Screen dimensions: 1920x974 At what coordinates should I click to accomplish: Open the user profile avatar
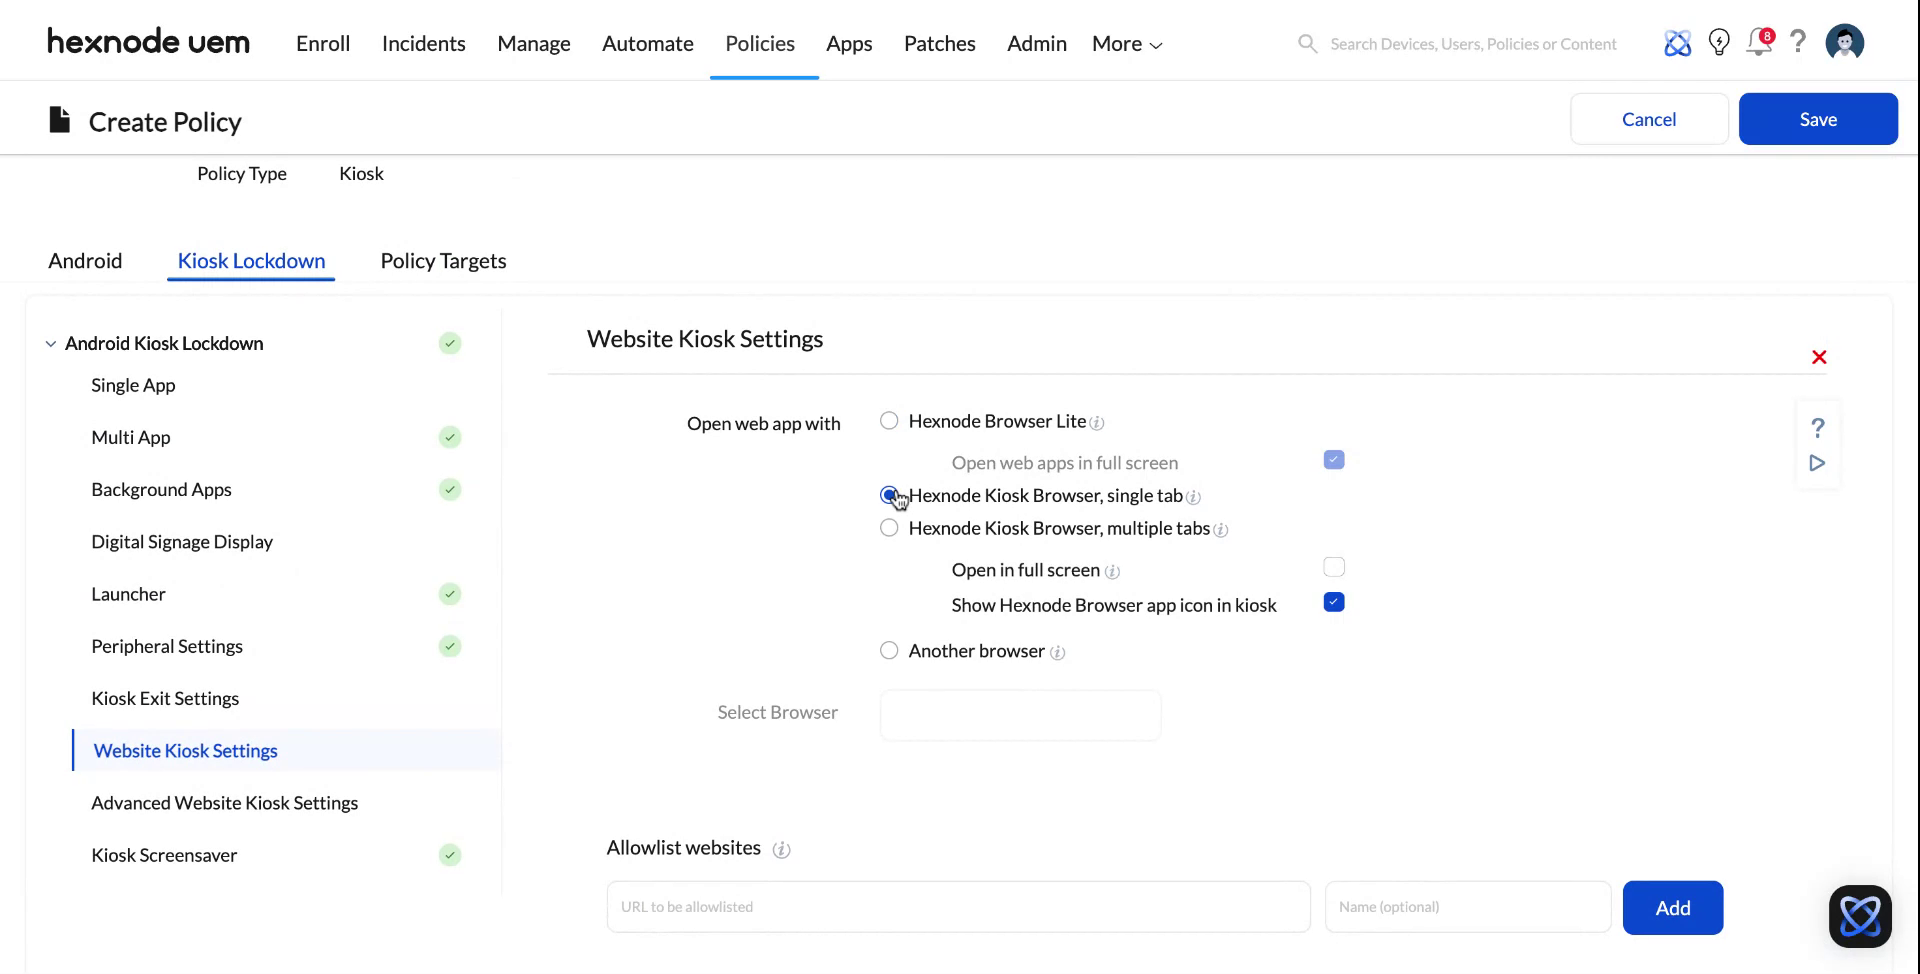click(x=1844, y=43)
